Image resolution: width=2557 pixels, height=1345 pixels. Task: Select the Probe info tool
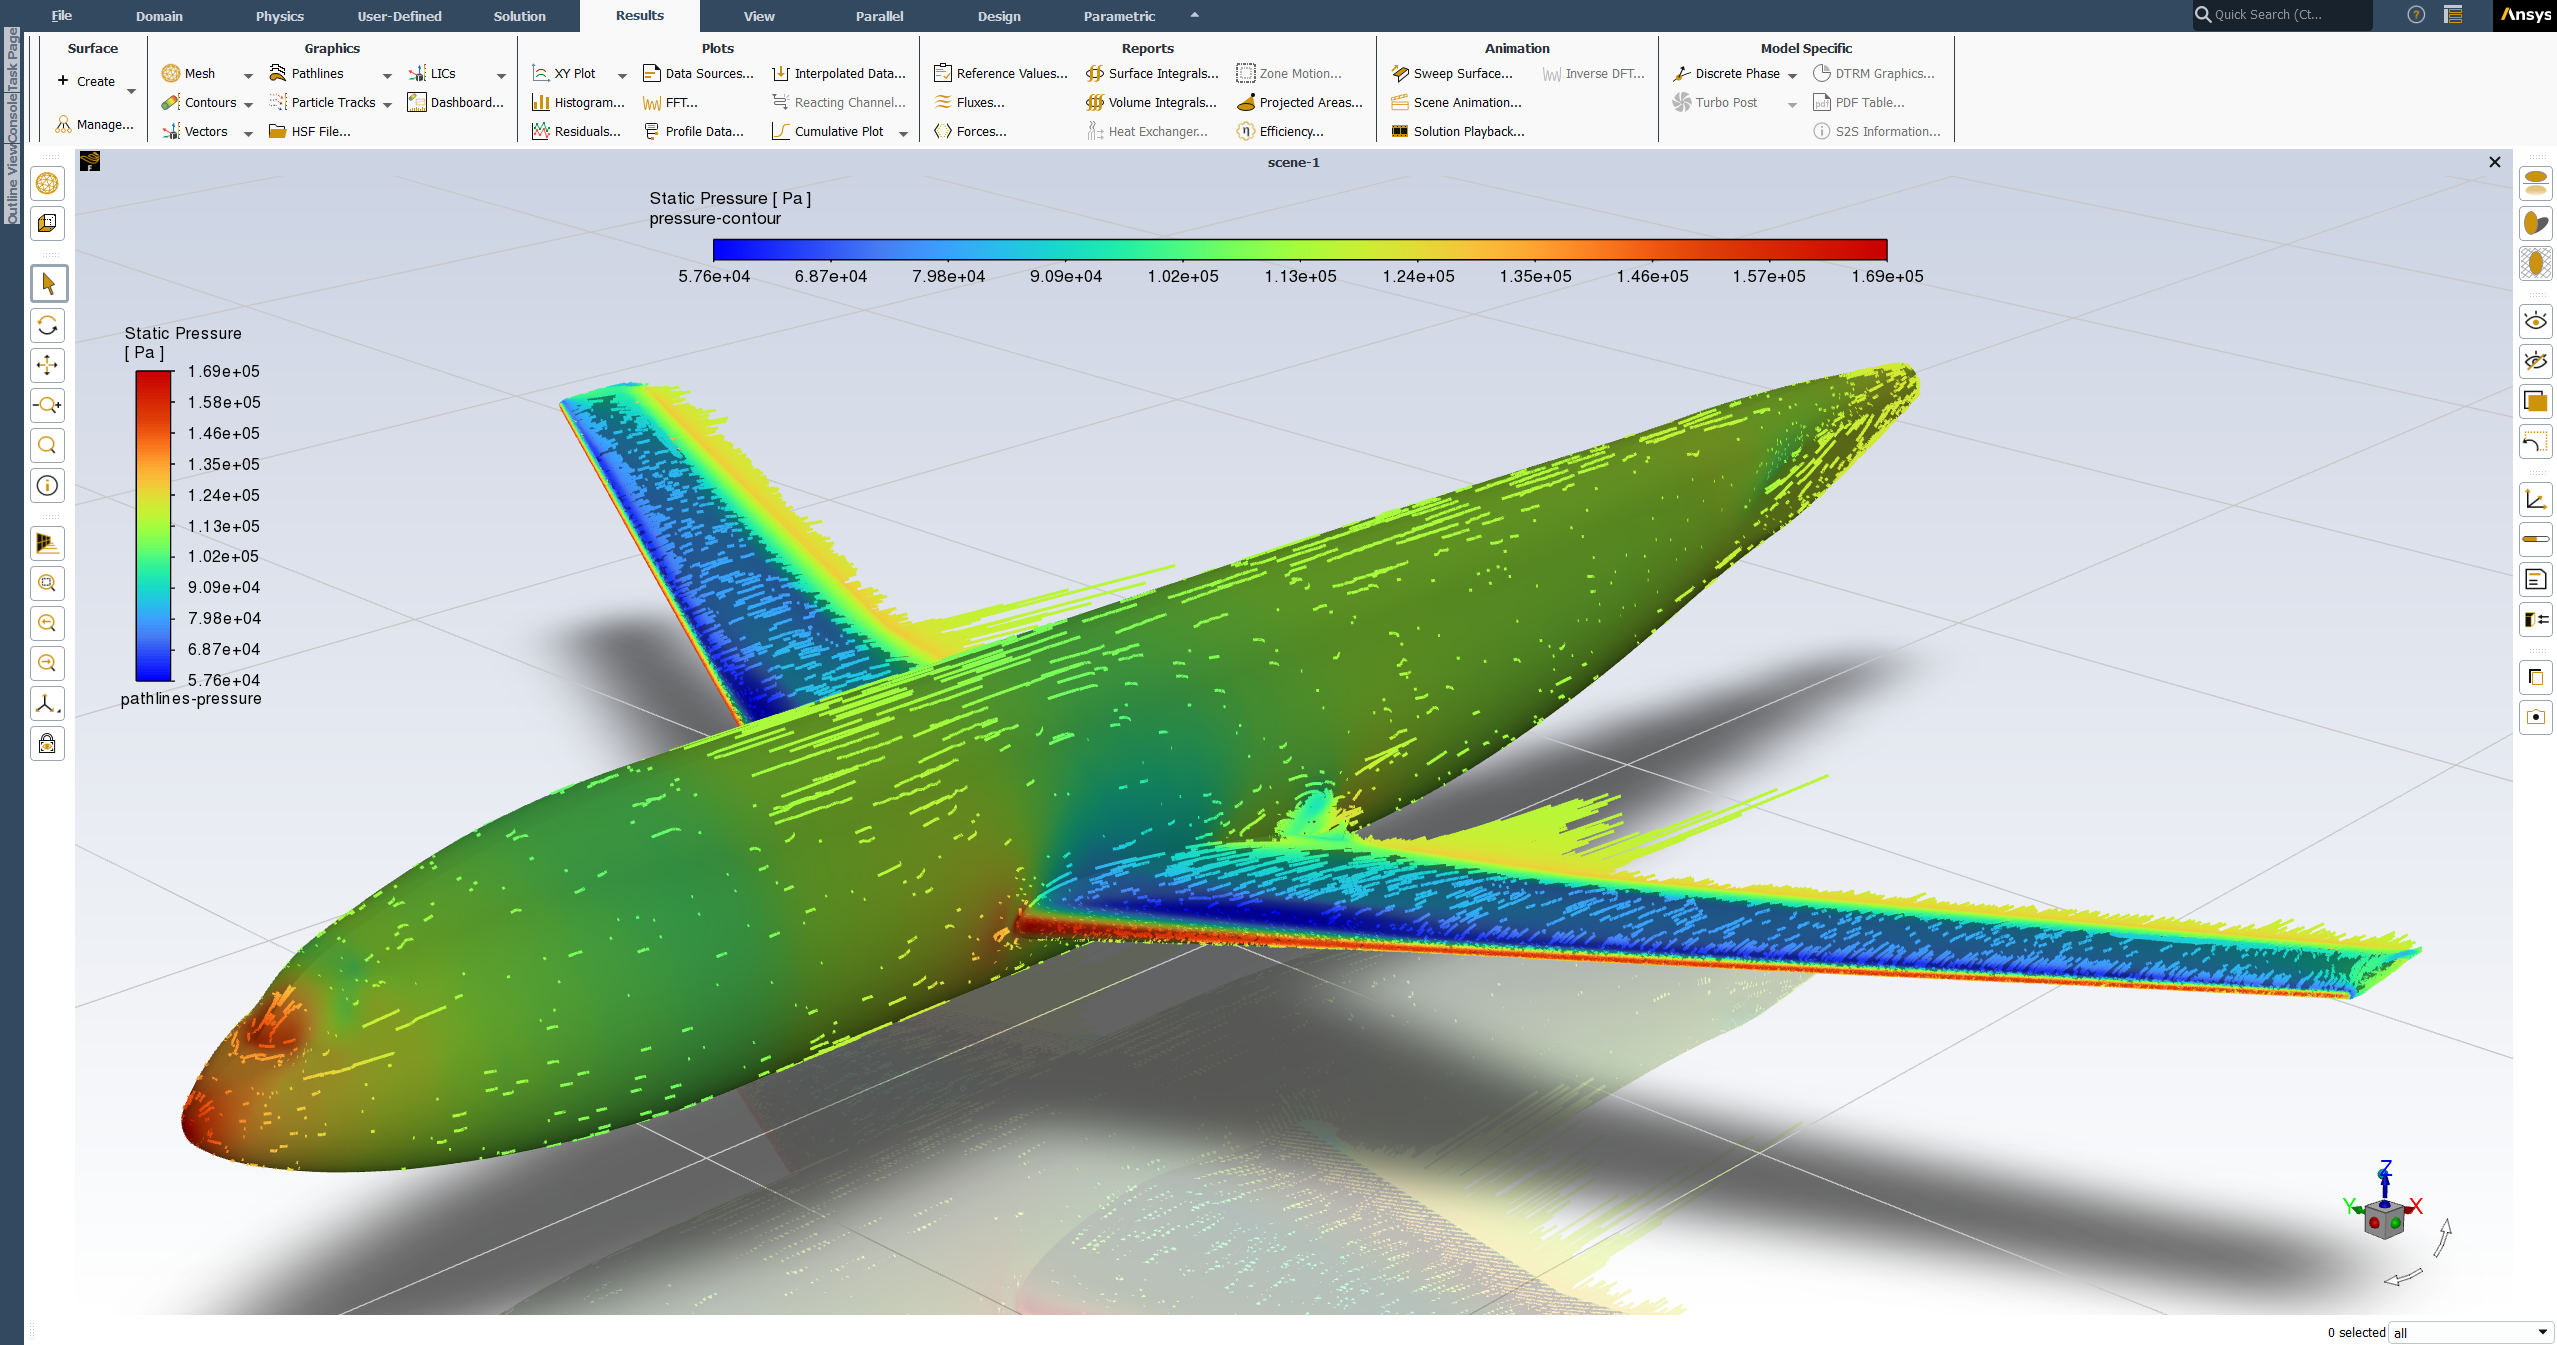[47, 486]
